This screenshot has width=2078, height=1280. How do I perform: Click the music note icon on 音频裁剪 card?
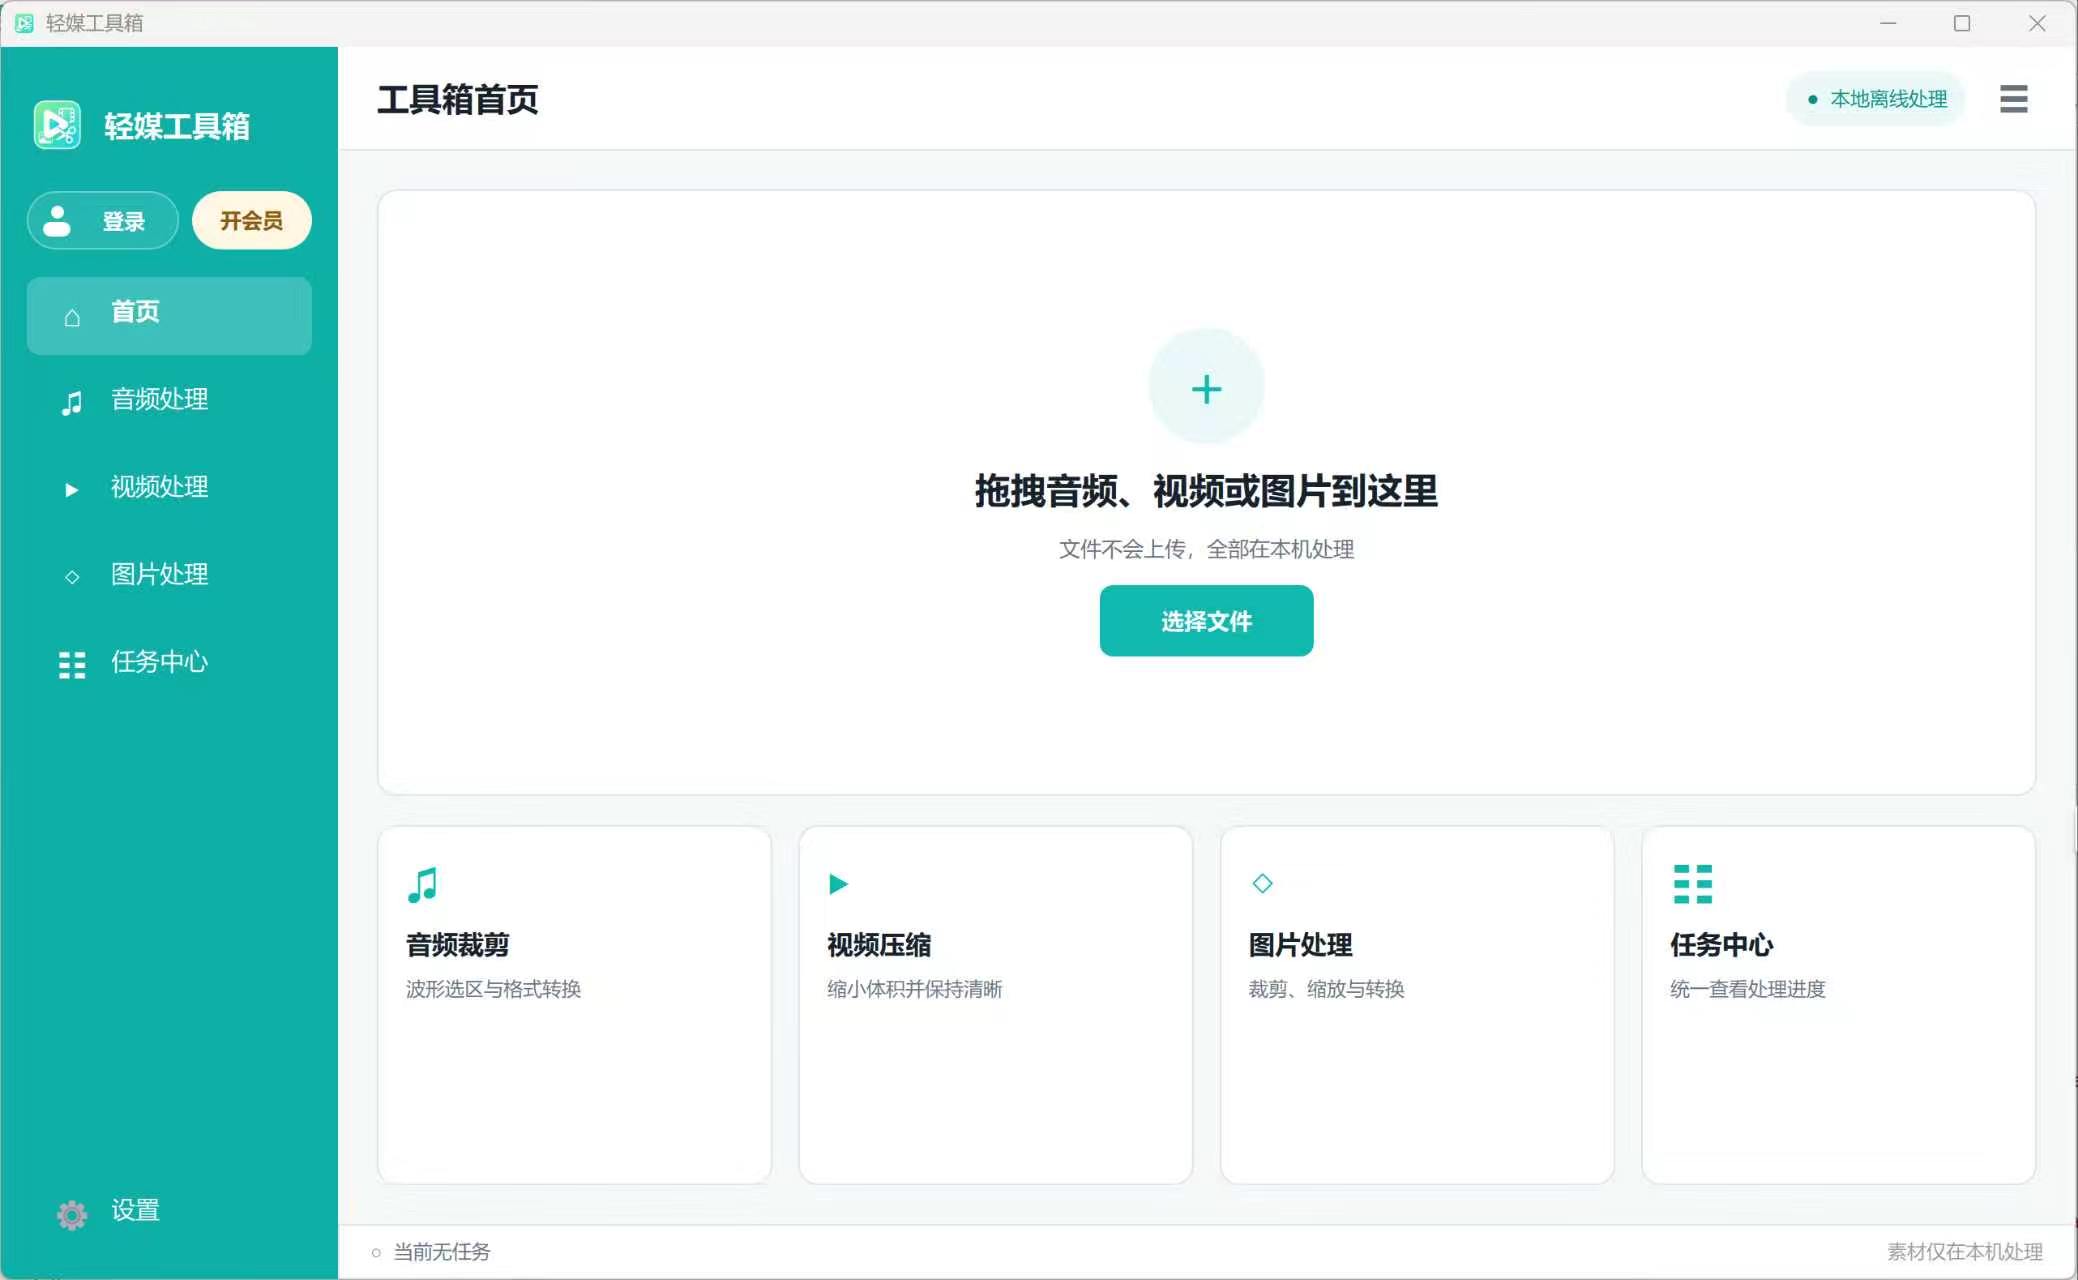[422, 885]
